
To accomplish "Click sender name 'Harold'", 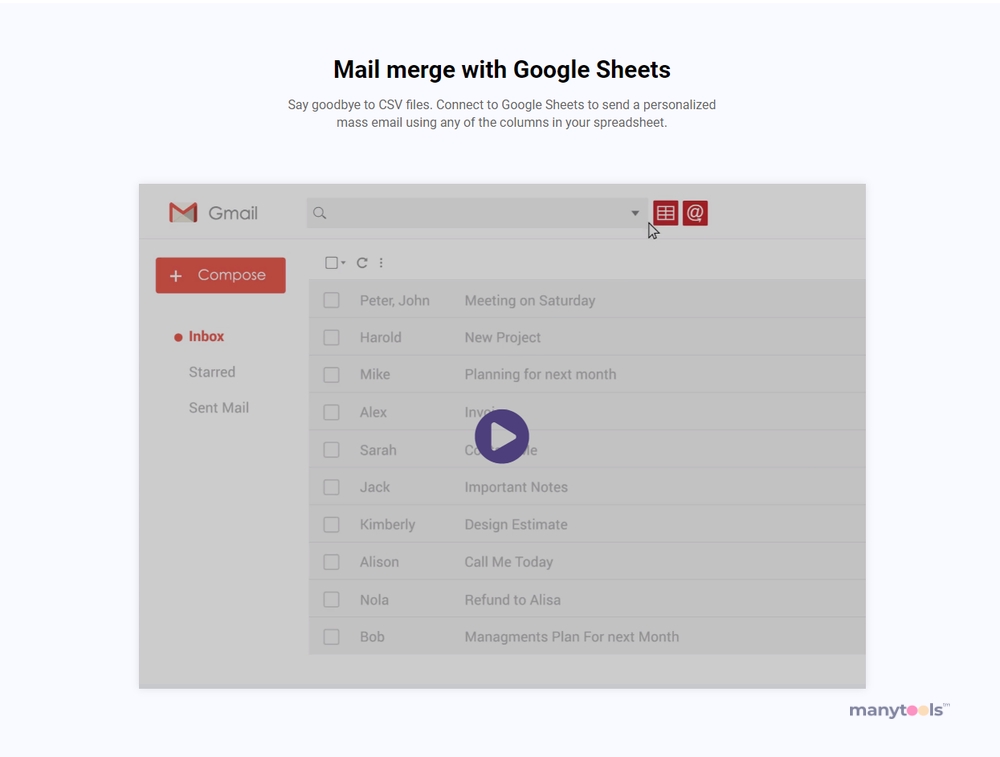I will [380, 337].
